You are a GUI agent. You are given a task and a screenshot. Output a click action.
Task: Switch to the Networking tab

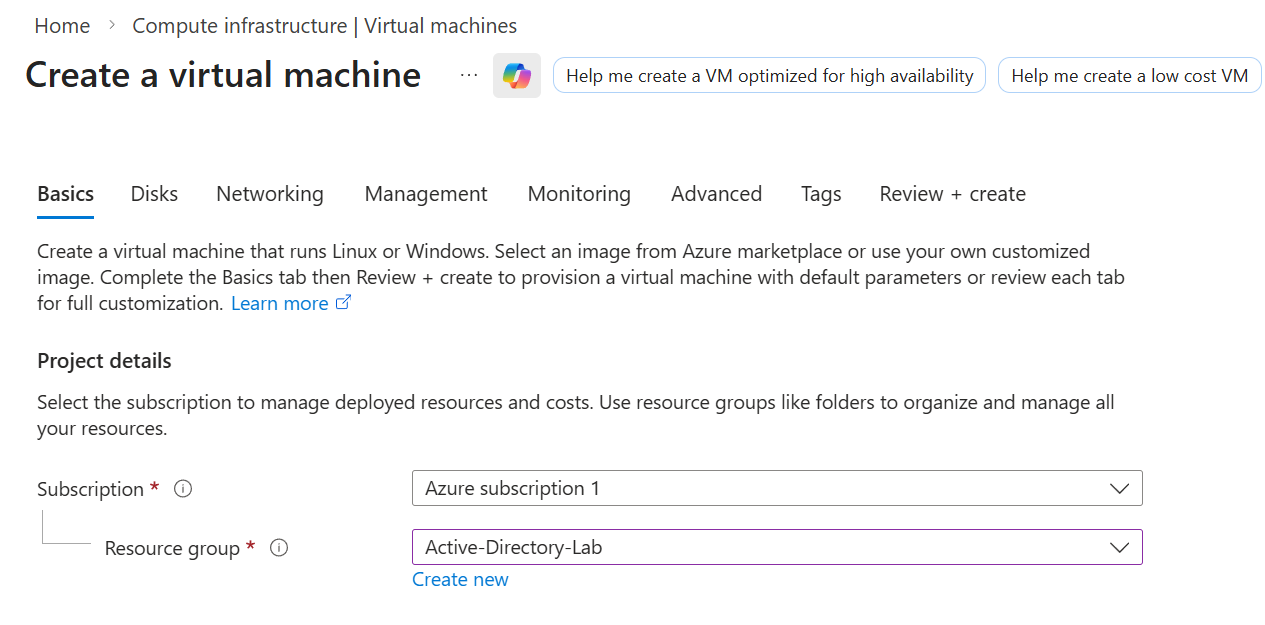point(270,194)
